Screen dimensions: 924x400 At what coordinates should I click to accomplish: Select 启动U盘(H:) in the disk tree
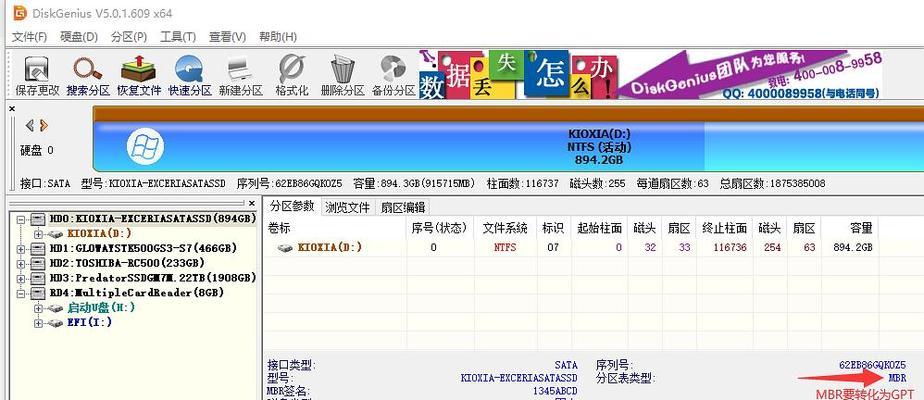[101, 308]
